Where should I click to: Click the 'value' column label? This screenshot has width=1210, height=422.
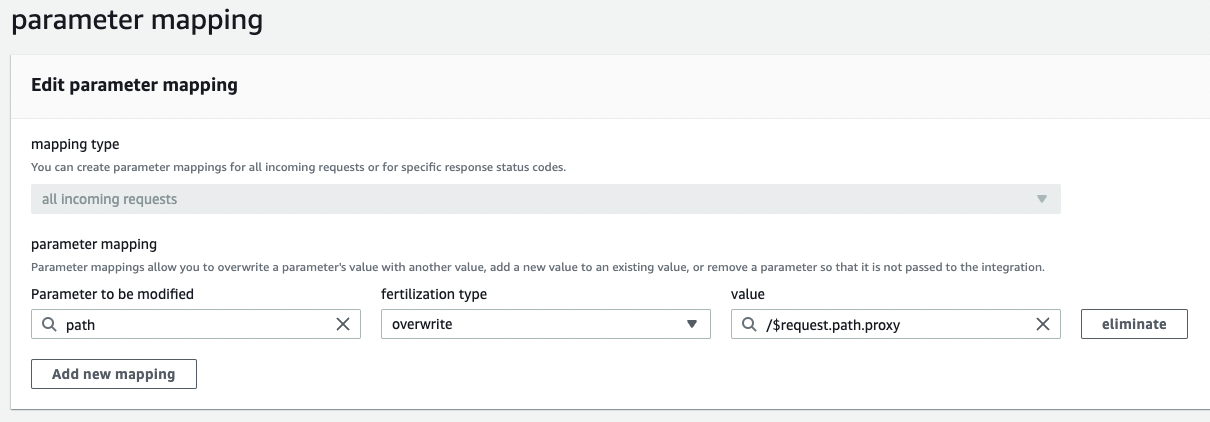[x=748, y=294]
